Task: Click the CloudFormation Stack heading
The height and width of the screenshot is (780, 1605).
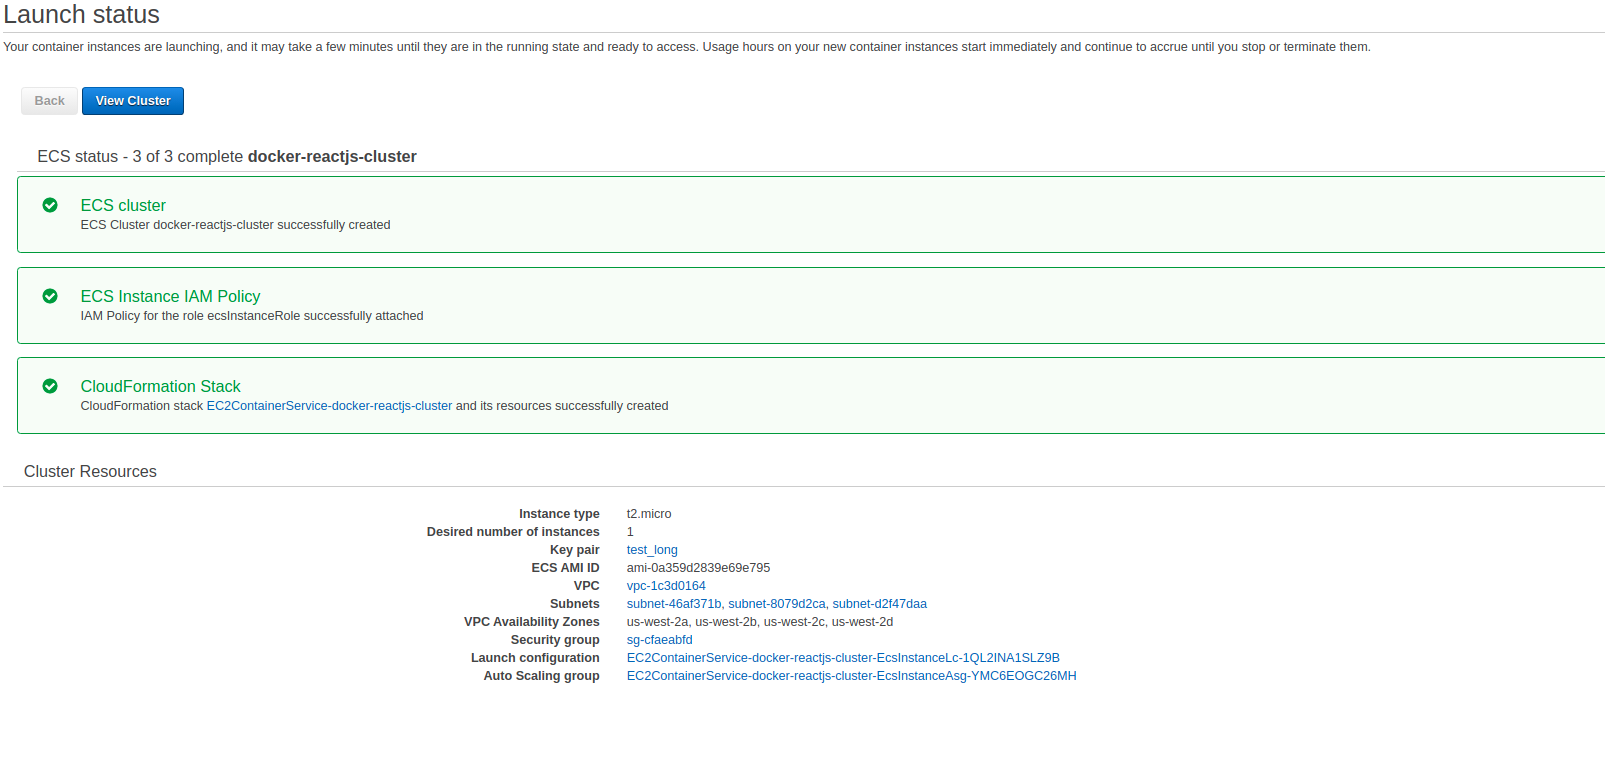Action: pyautogui.click(x=160, y=386)
